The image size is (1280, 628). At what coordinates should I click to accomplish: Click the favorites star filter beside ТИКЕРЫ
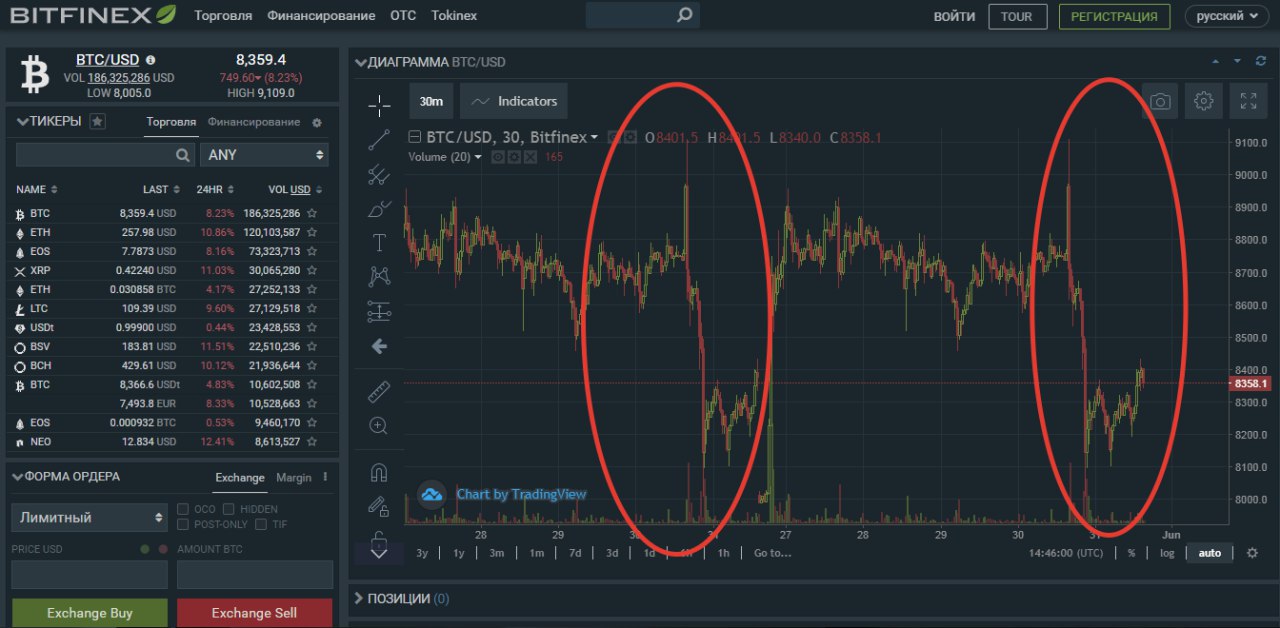tap(97, 121)
